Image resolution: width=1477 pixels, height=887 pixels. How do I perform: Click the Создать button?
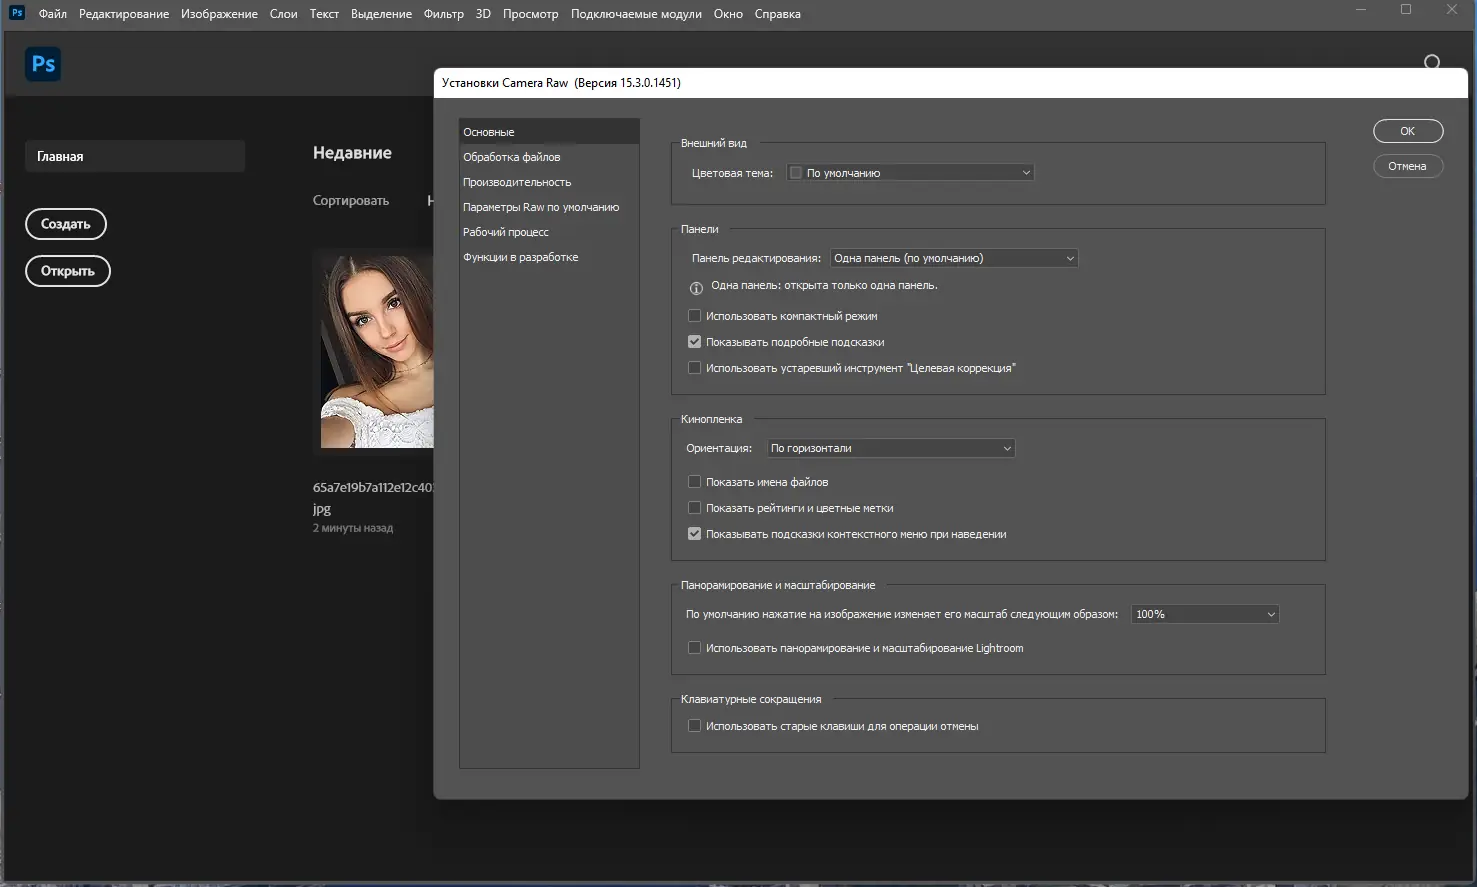pyautogui.click(x=66, y=224)
